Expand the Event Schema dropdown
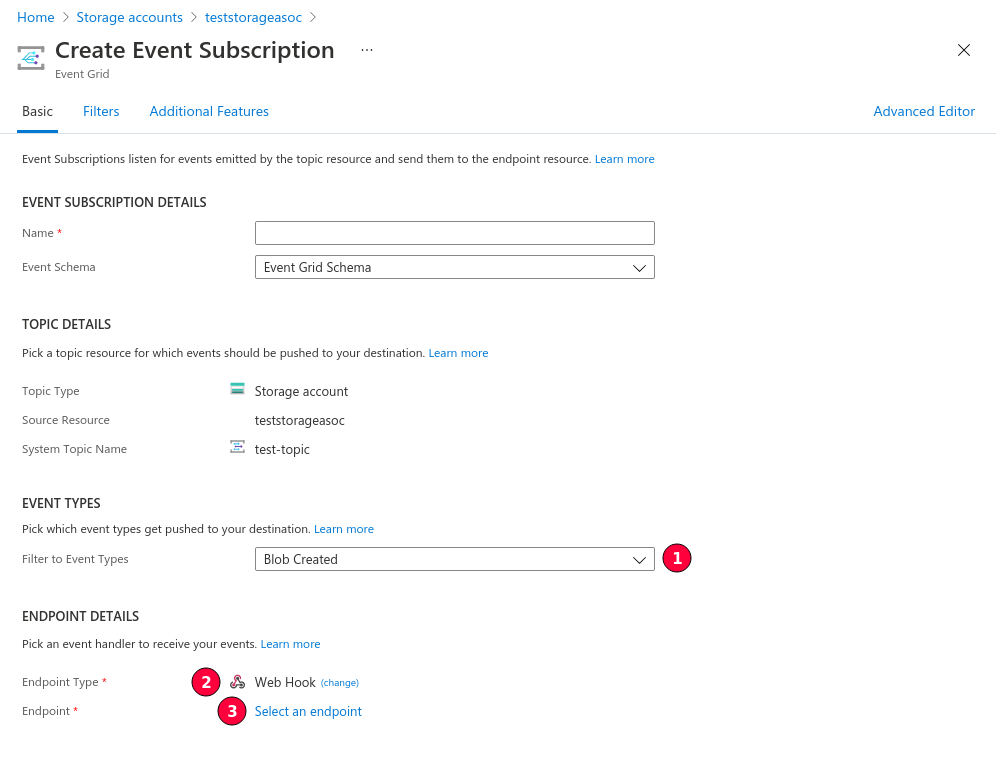 point(455,267)
